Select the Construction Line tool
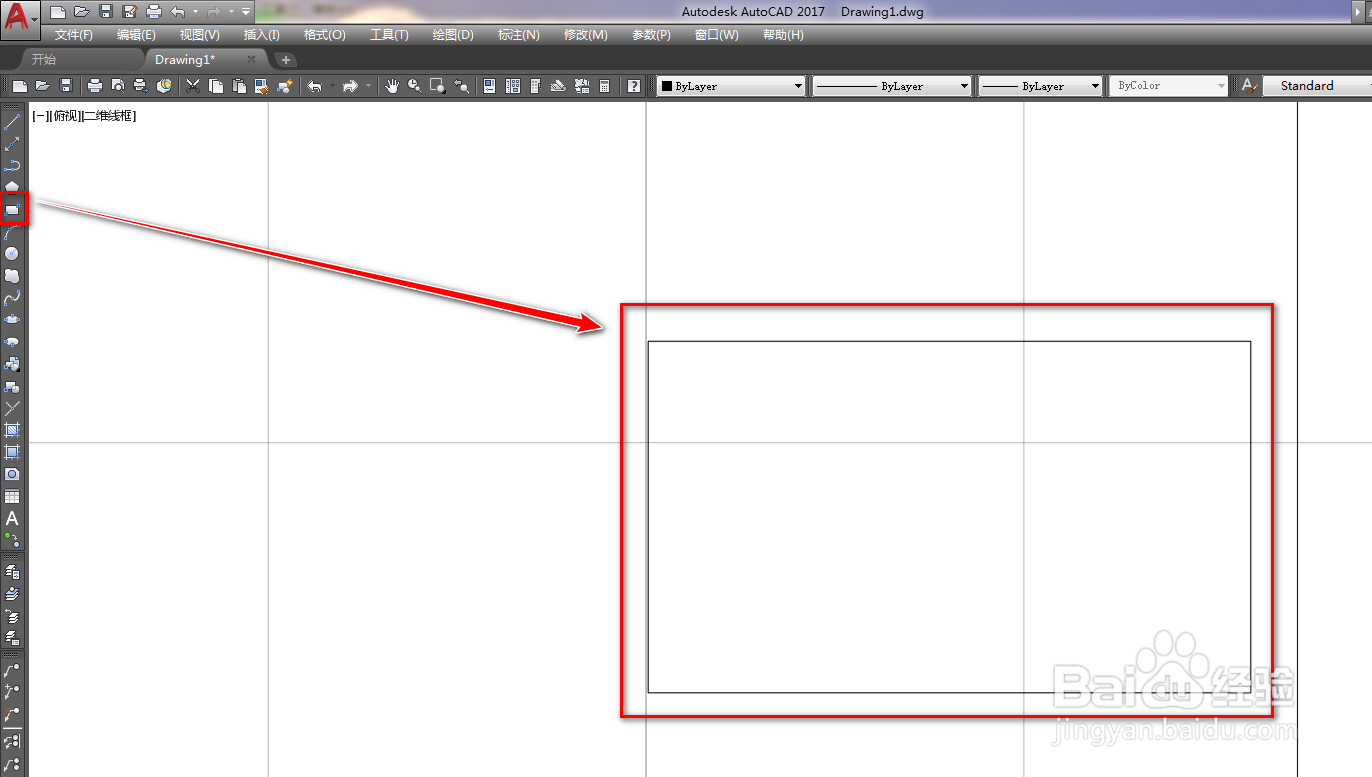This screenshot has width=1372, height=777. click(x=12, y=144)
